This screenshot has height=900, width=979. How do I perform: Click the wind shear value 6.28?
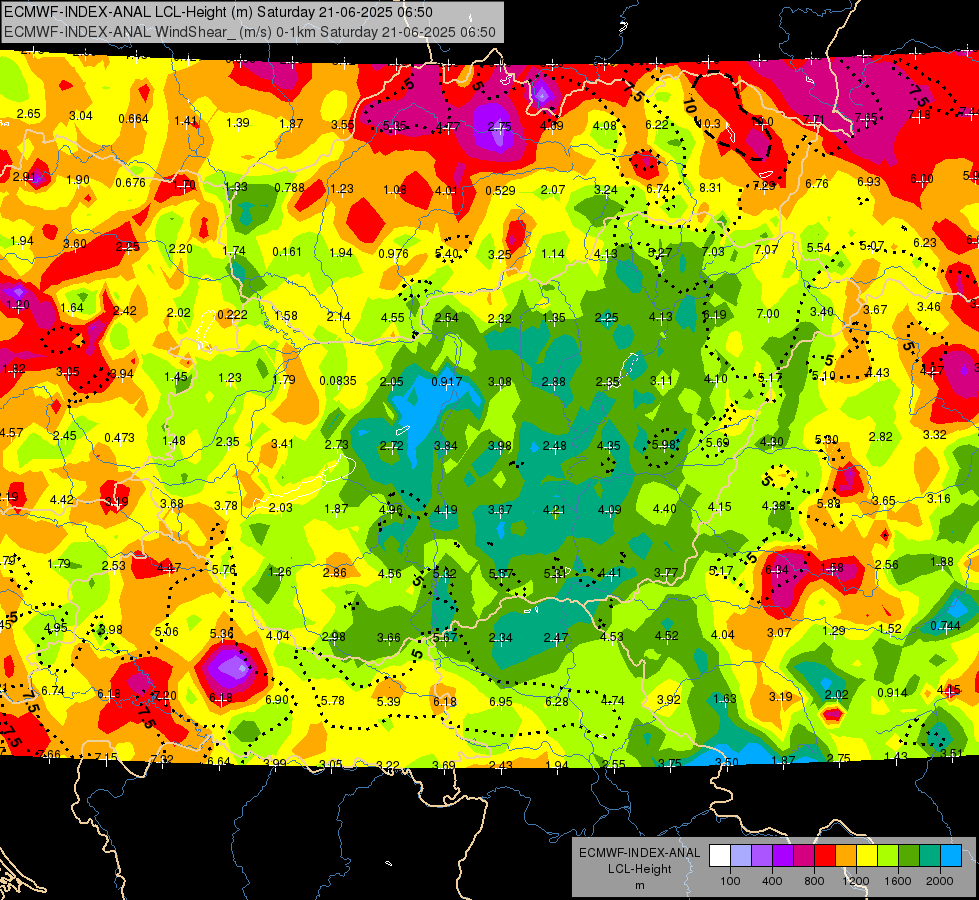pos(556,701)
